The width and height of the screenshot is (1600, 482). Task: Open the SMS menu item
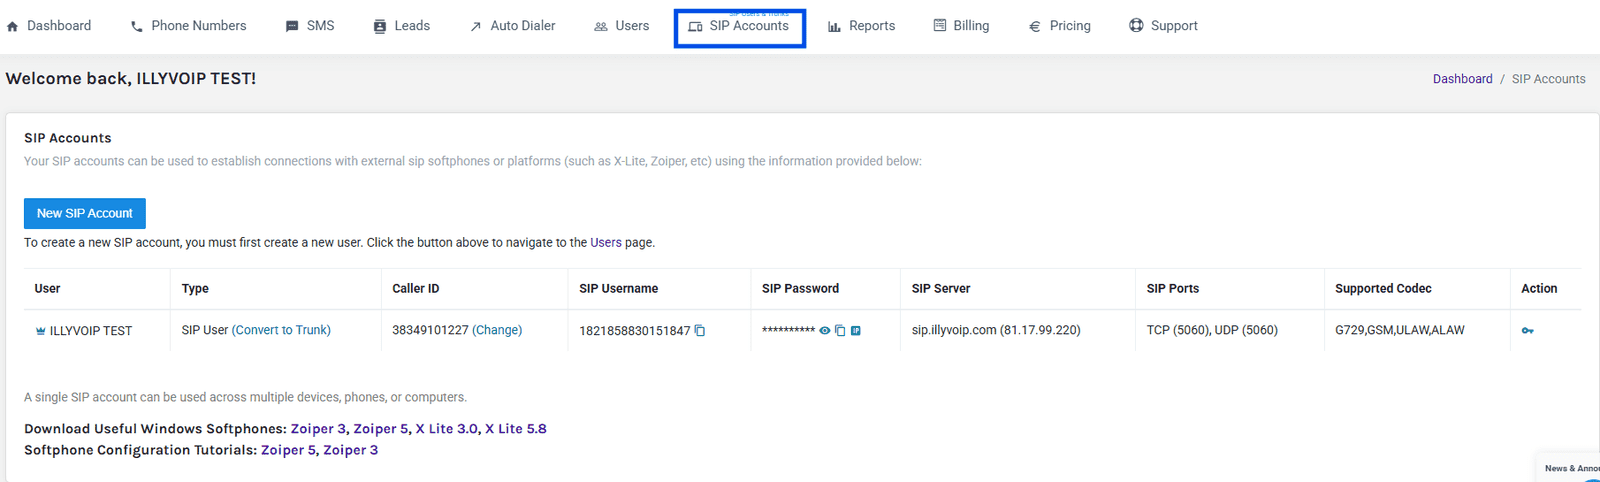tap(310, 26)
